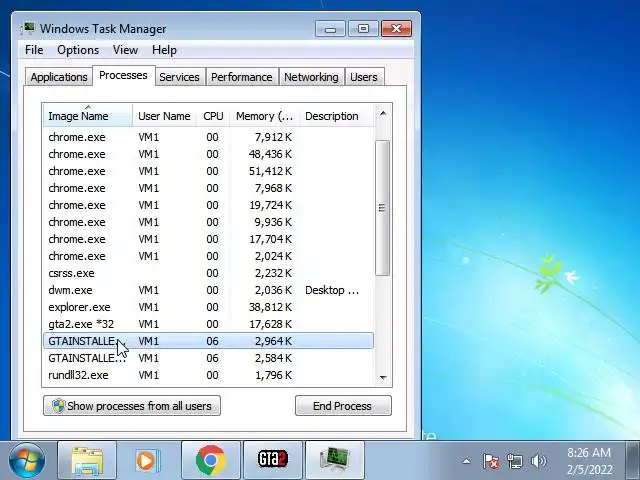Click the process list scroll up arrow
The image size is (640, 480).
pyautogui.click(x=382, y=113)
